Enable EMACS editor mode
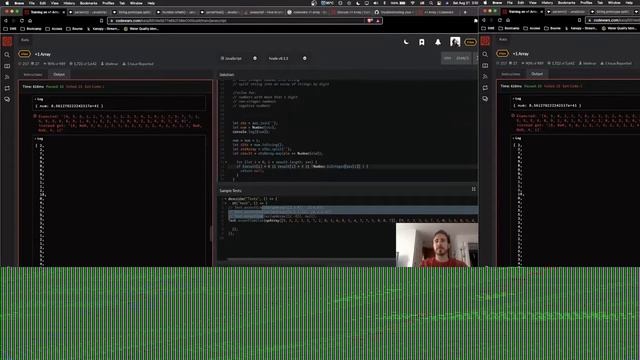This screenshot has height=360, width=640. (462, 58)
